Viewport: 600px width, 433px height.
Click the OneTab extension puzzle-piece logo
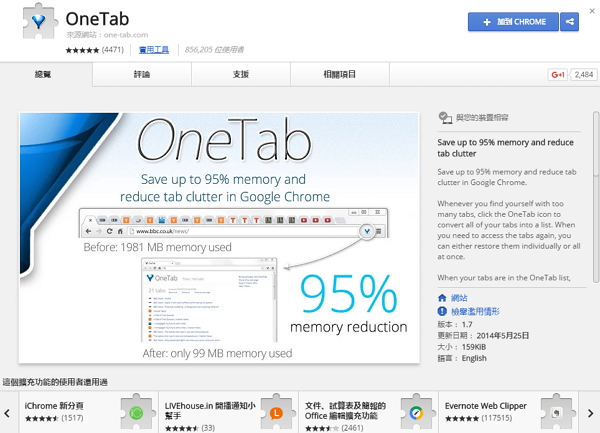tap(40, 21)
